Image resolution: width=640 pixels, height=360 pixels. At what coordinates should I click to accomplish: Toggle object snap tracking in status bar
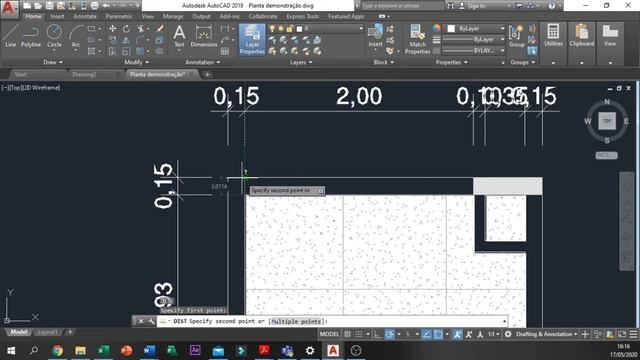coord(426,334)
